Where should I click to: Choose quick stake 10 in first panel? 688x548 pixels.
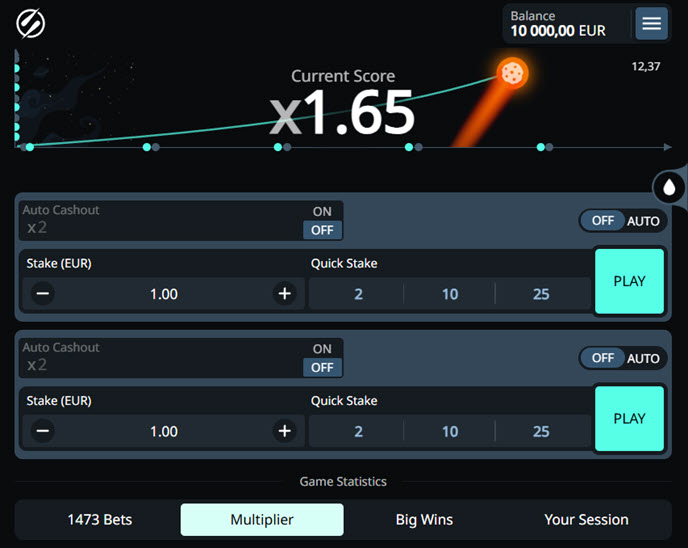[x=450, y=294]
